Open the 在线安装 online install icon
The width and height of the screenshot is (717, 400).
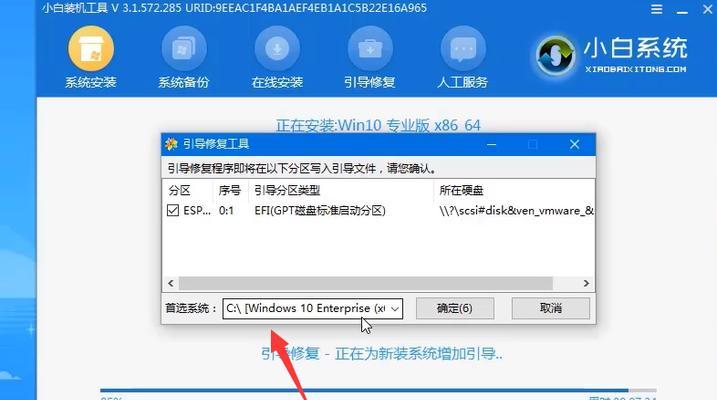tap(277, 49)
